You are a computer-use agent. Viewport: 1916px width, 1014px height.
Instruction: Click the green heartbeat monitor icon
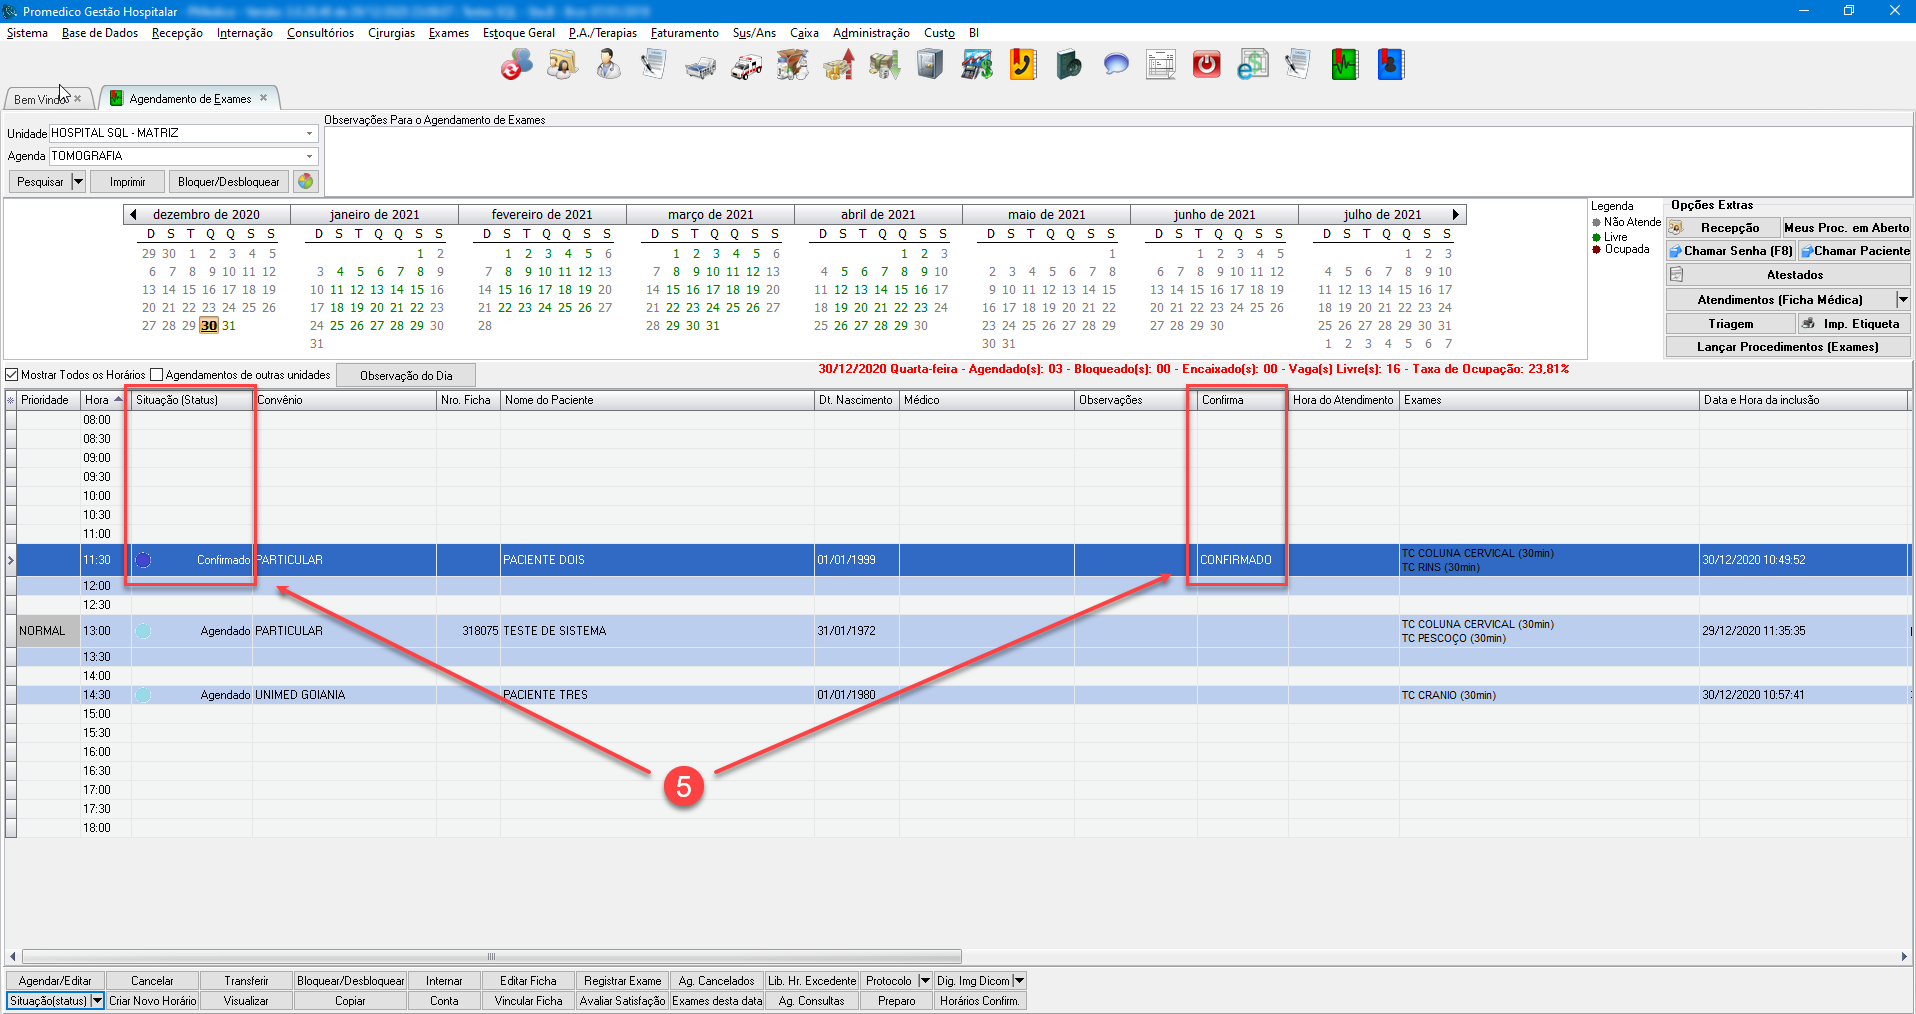[1344, 66]
